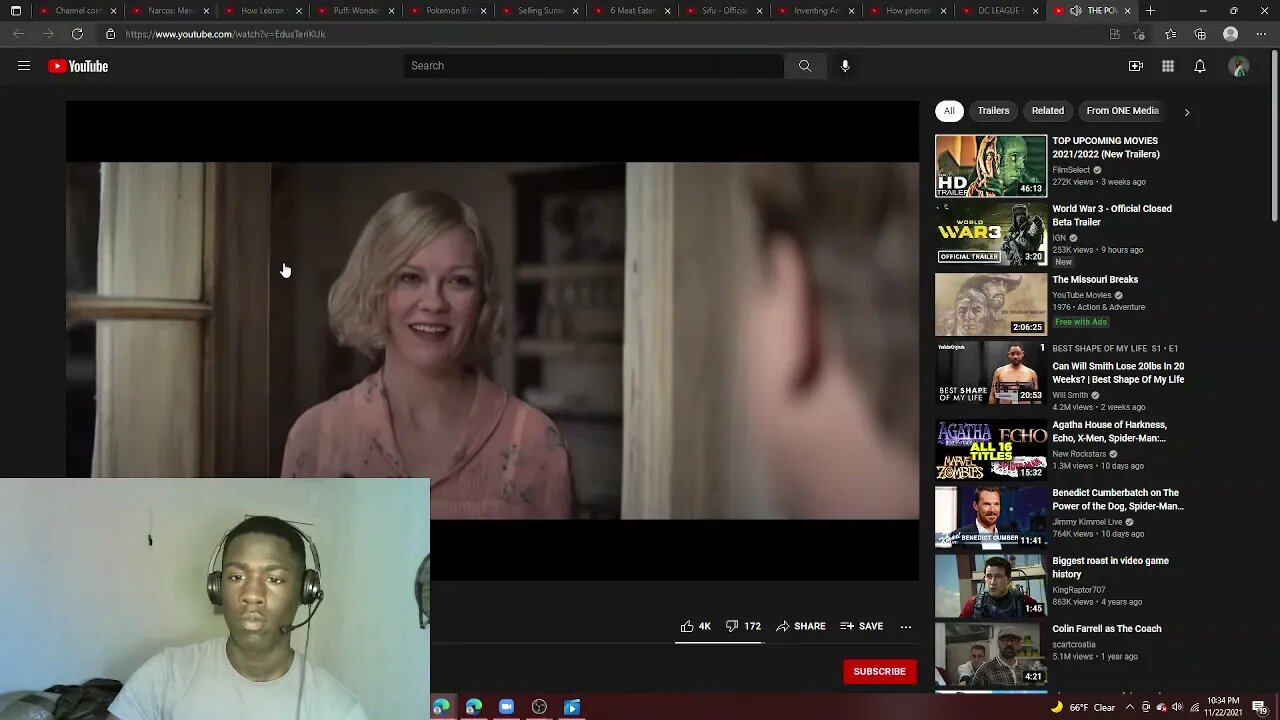The image size is (1280, 720).
Task: Open the Windows notification center
Action: pyautogui.click(x=1259, y=707)
